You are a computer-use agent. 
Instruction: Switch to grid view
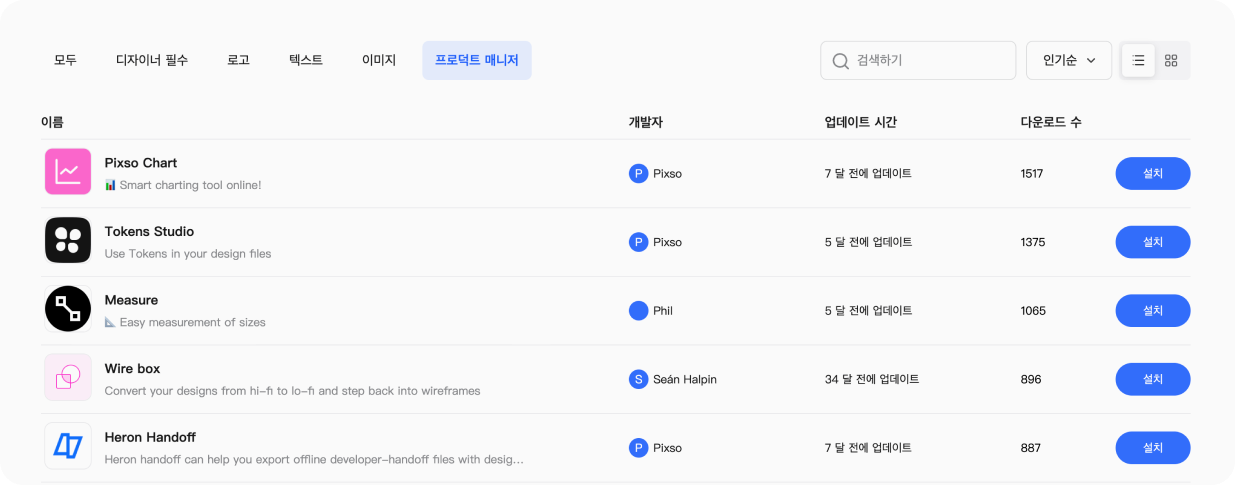coord(1171,60)
